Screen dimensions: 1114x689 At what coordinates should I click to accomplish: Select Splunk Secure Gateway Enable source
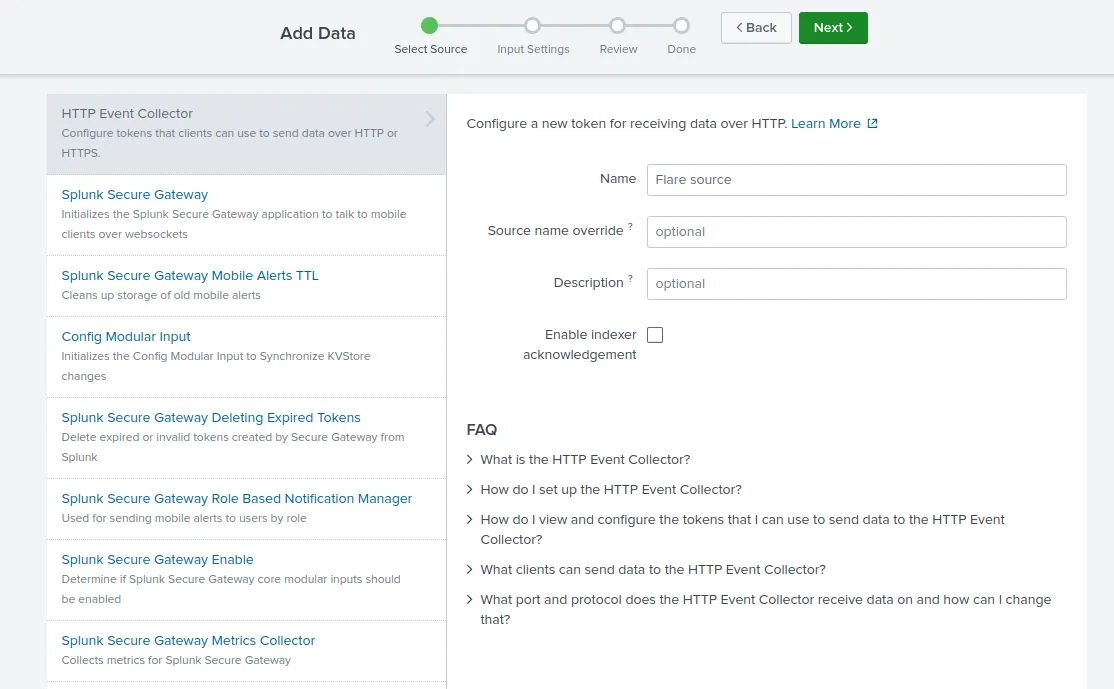(157, 560)
